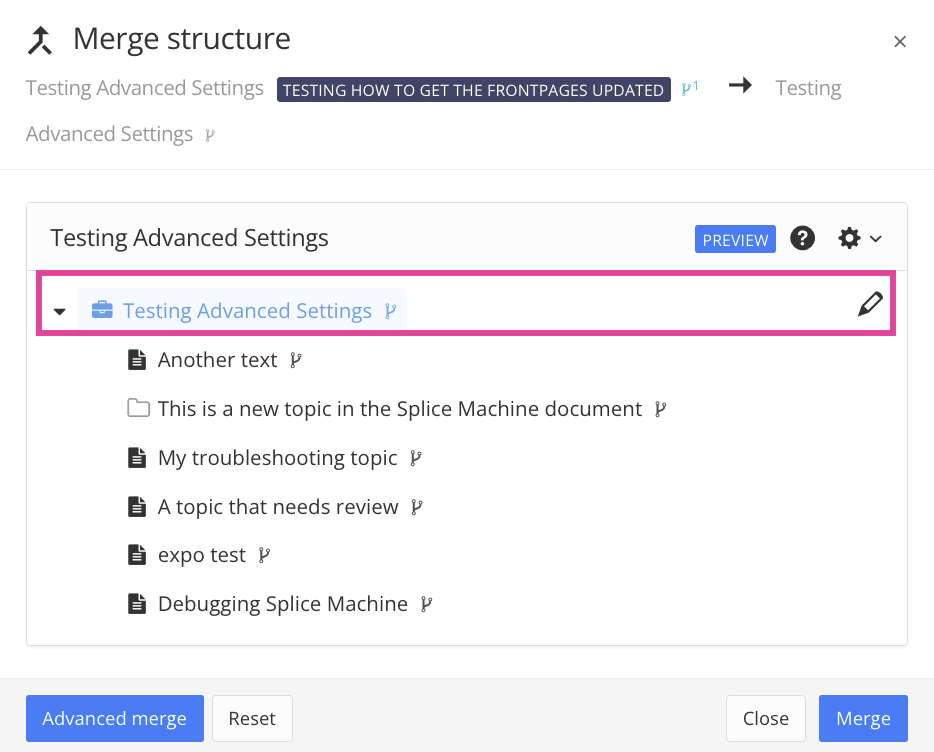Click the folder icon for Splice Machine topic
This screenshot has height=752, width=934.
[137, 408]
